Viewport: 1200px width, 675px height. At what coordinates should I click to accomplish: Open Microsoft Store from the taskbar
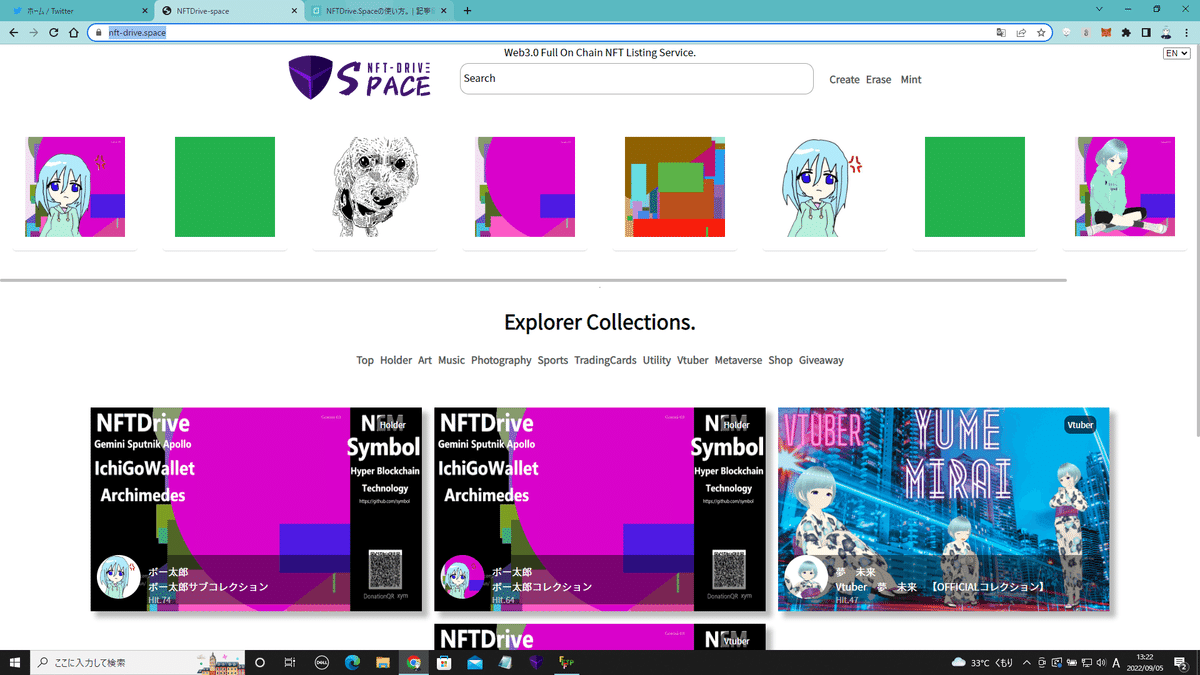coord(444,662)
